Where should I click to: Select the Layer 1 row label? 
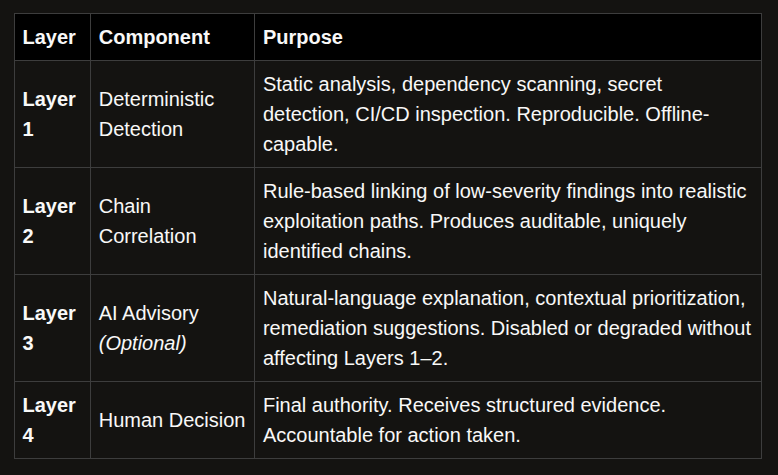pyautogui.click(x=49, y=114)
